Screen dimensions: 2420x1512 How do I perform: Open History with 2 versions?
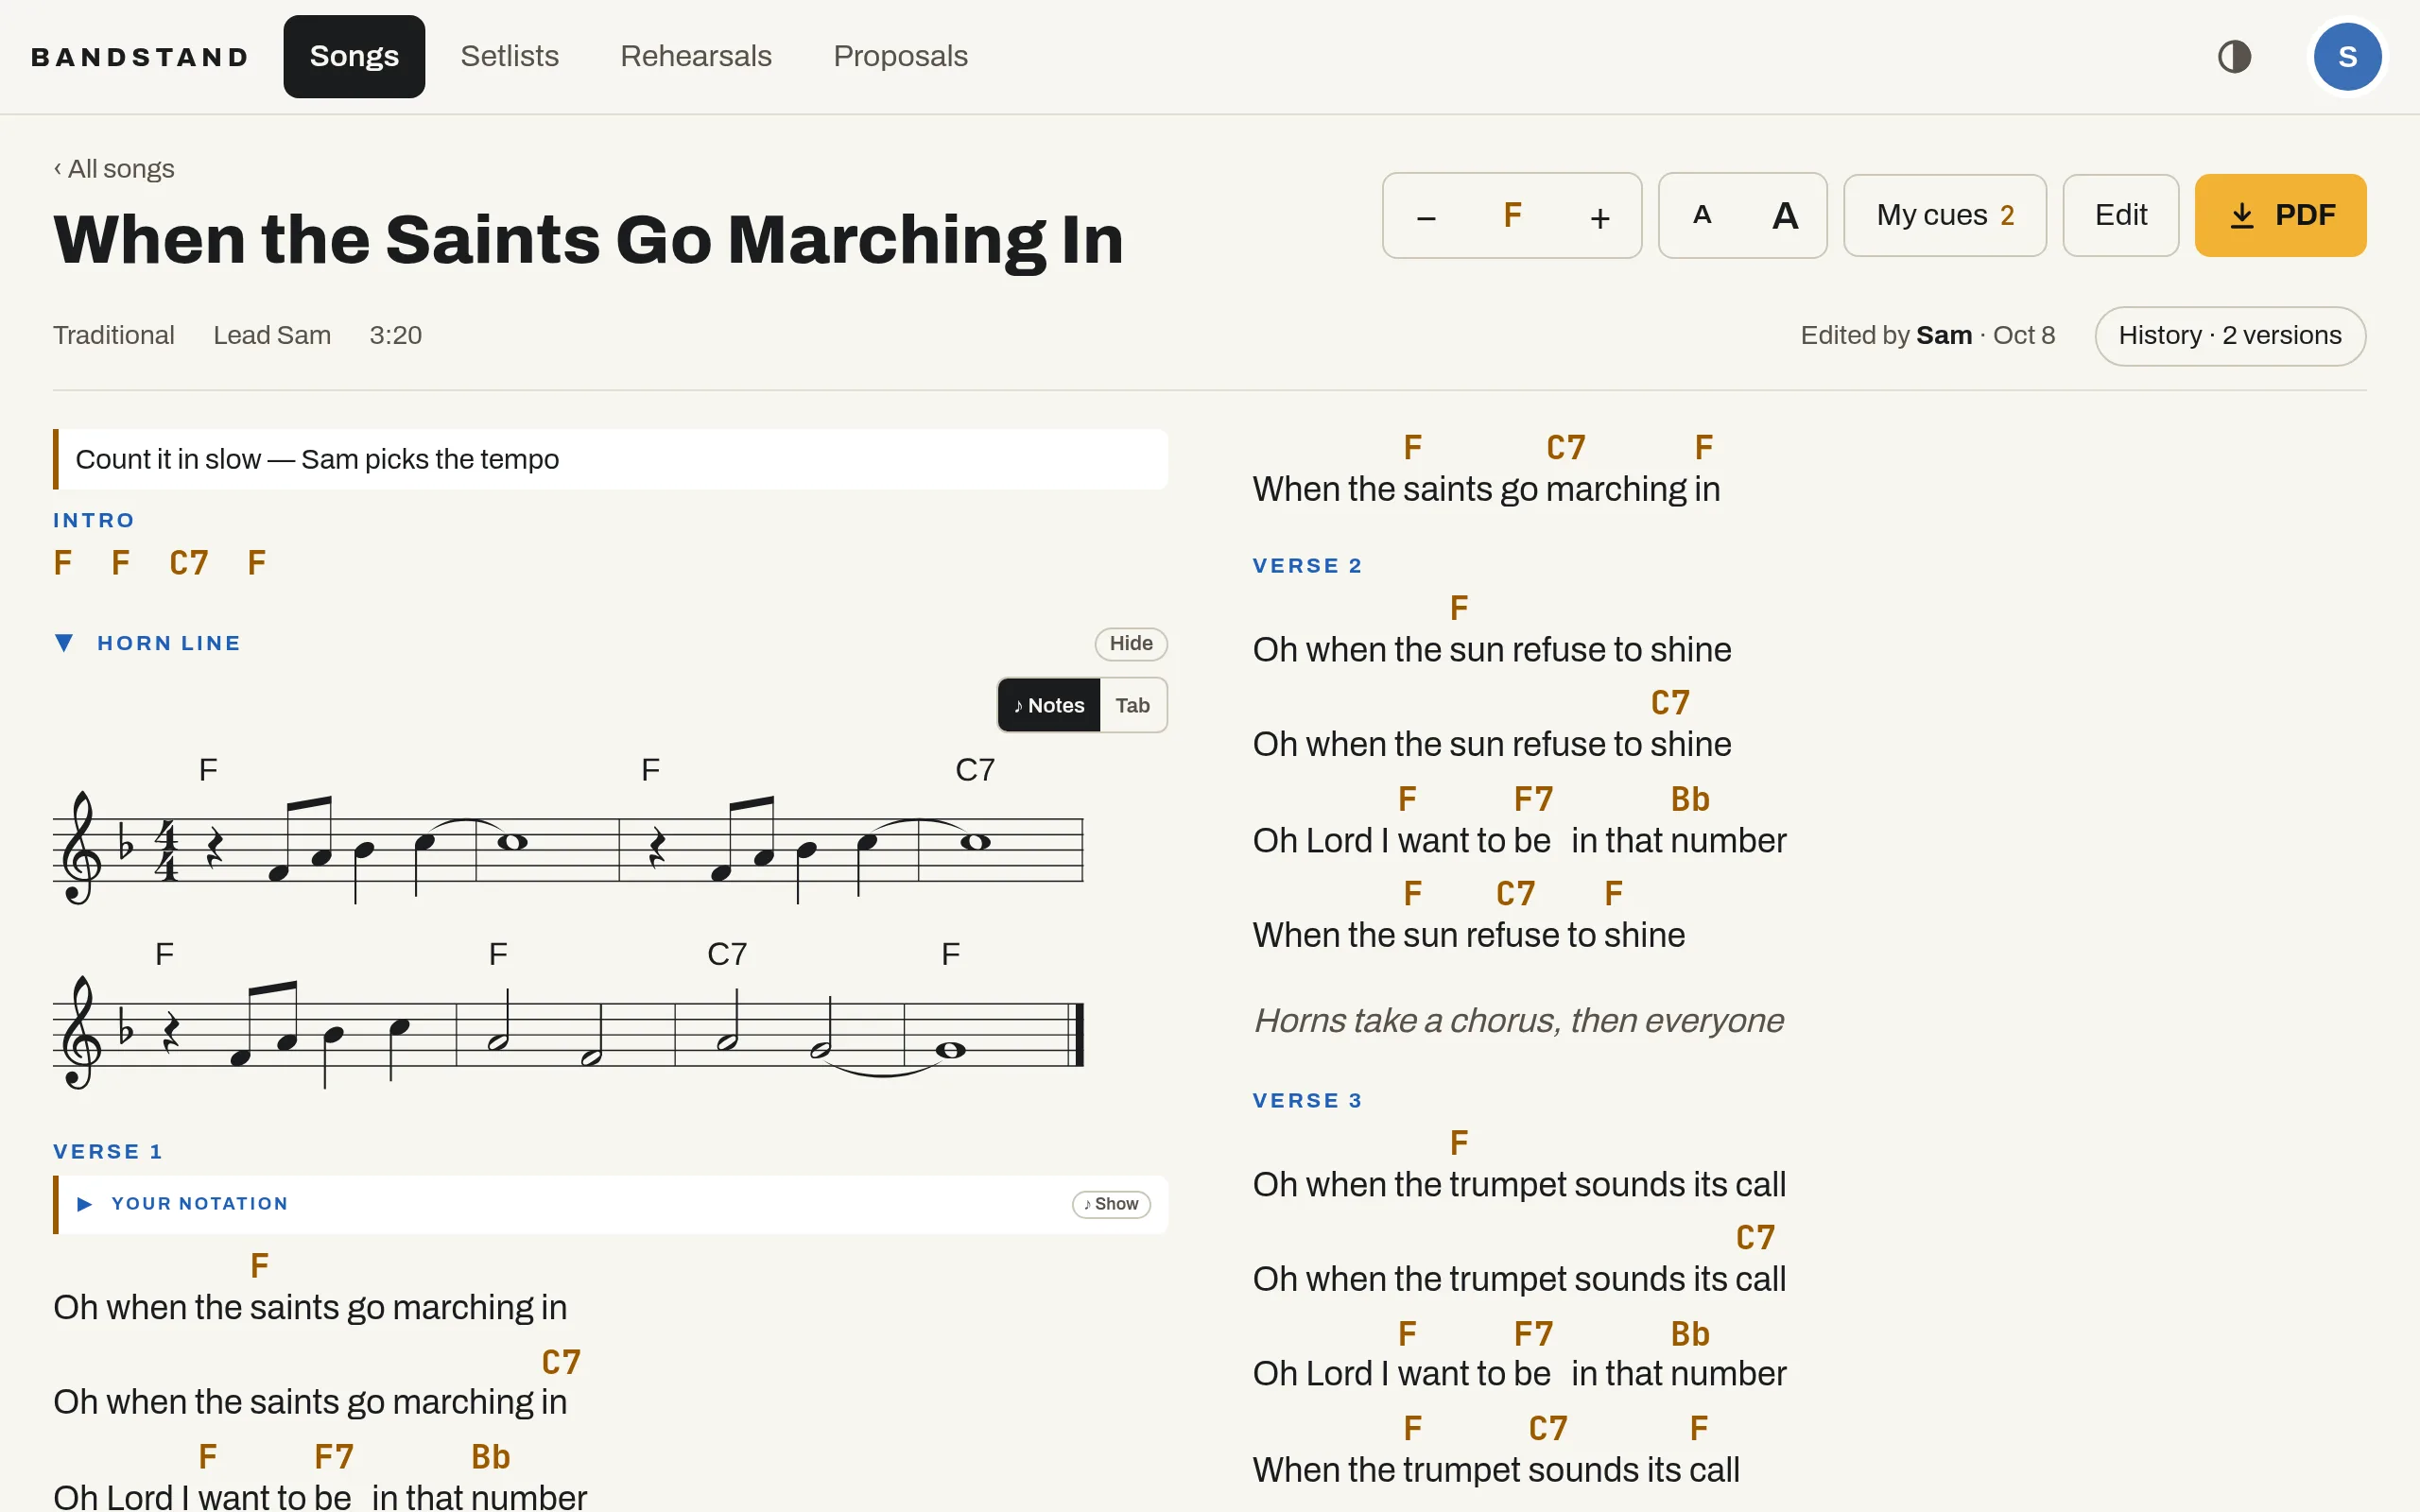[2230, 335]
